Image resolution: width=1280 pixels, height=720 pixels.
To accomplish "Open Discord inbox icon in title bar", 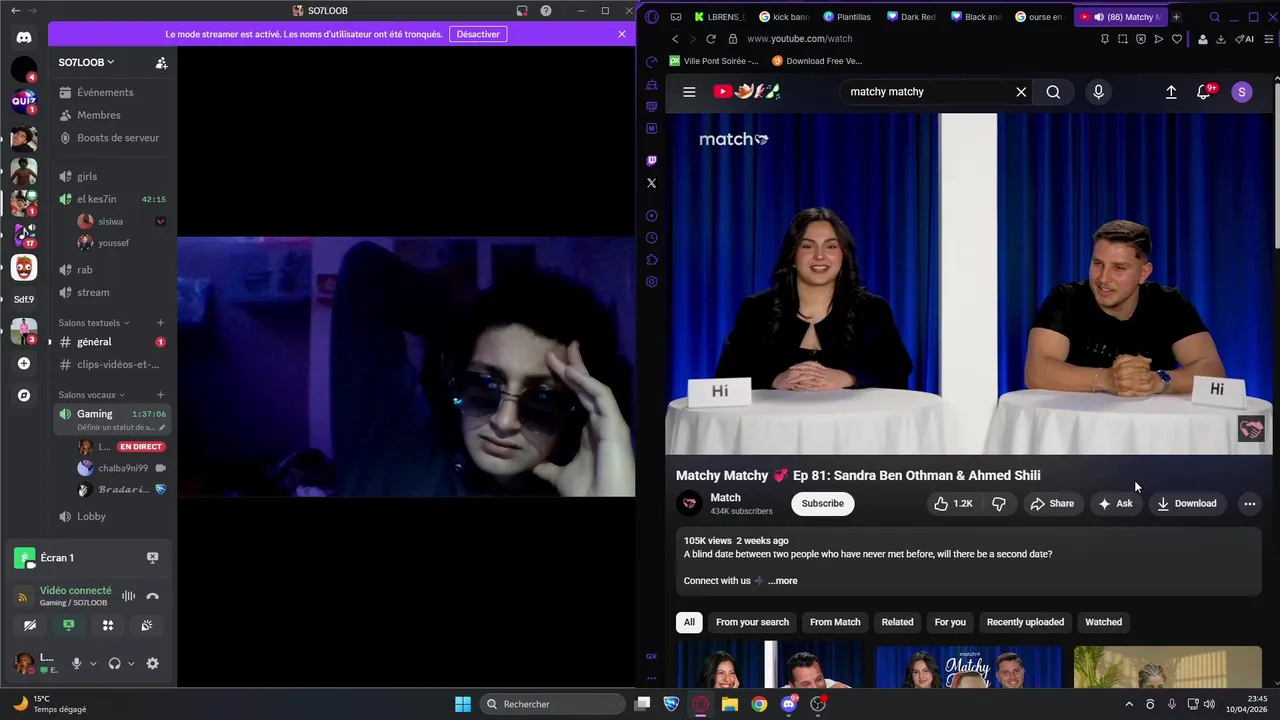I will click(522, 10).
